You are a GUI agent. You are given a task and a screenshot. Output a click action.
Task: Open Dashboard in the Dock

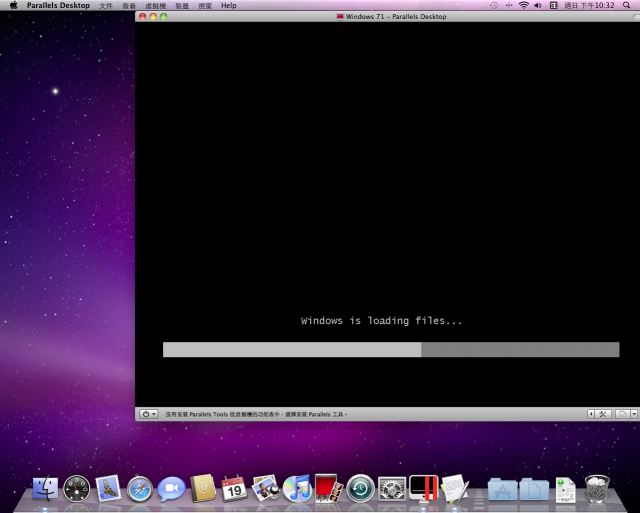pos(77,489)
